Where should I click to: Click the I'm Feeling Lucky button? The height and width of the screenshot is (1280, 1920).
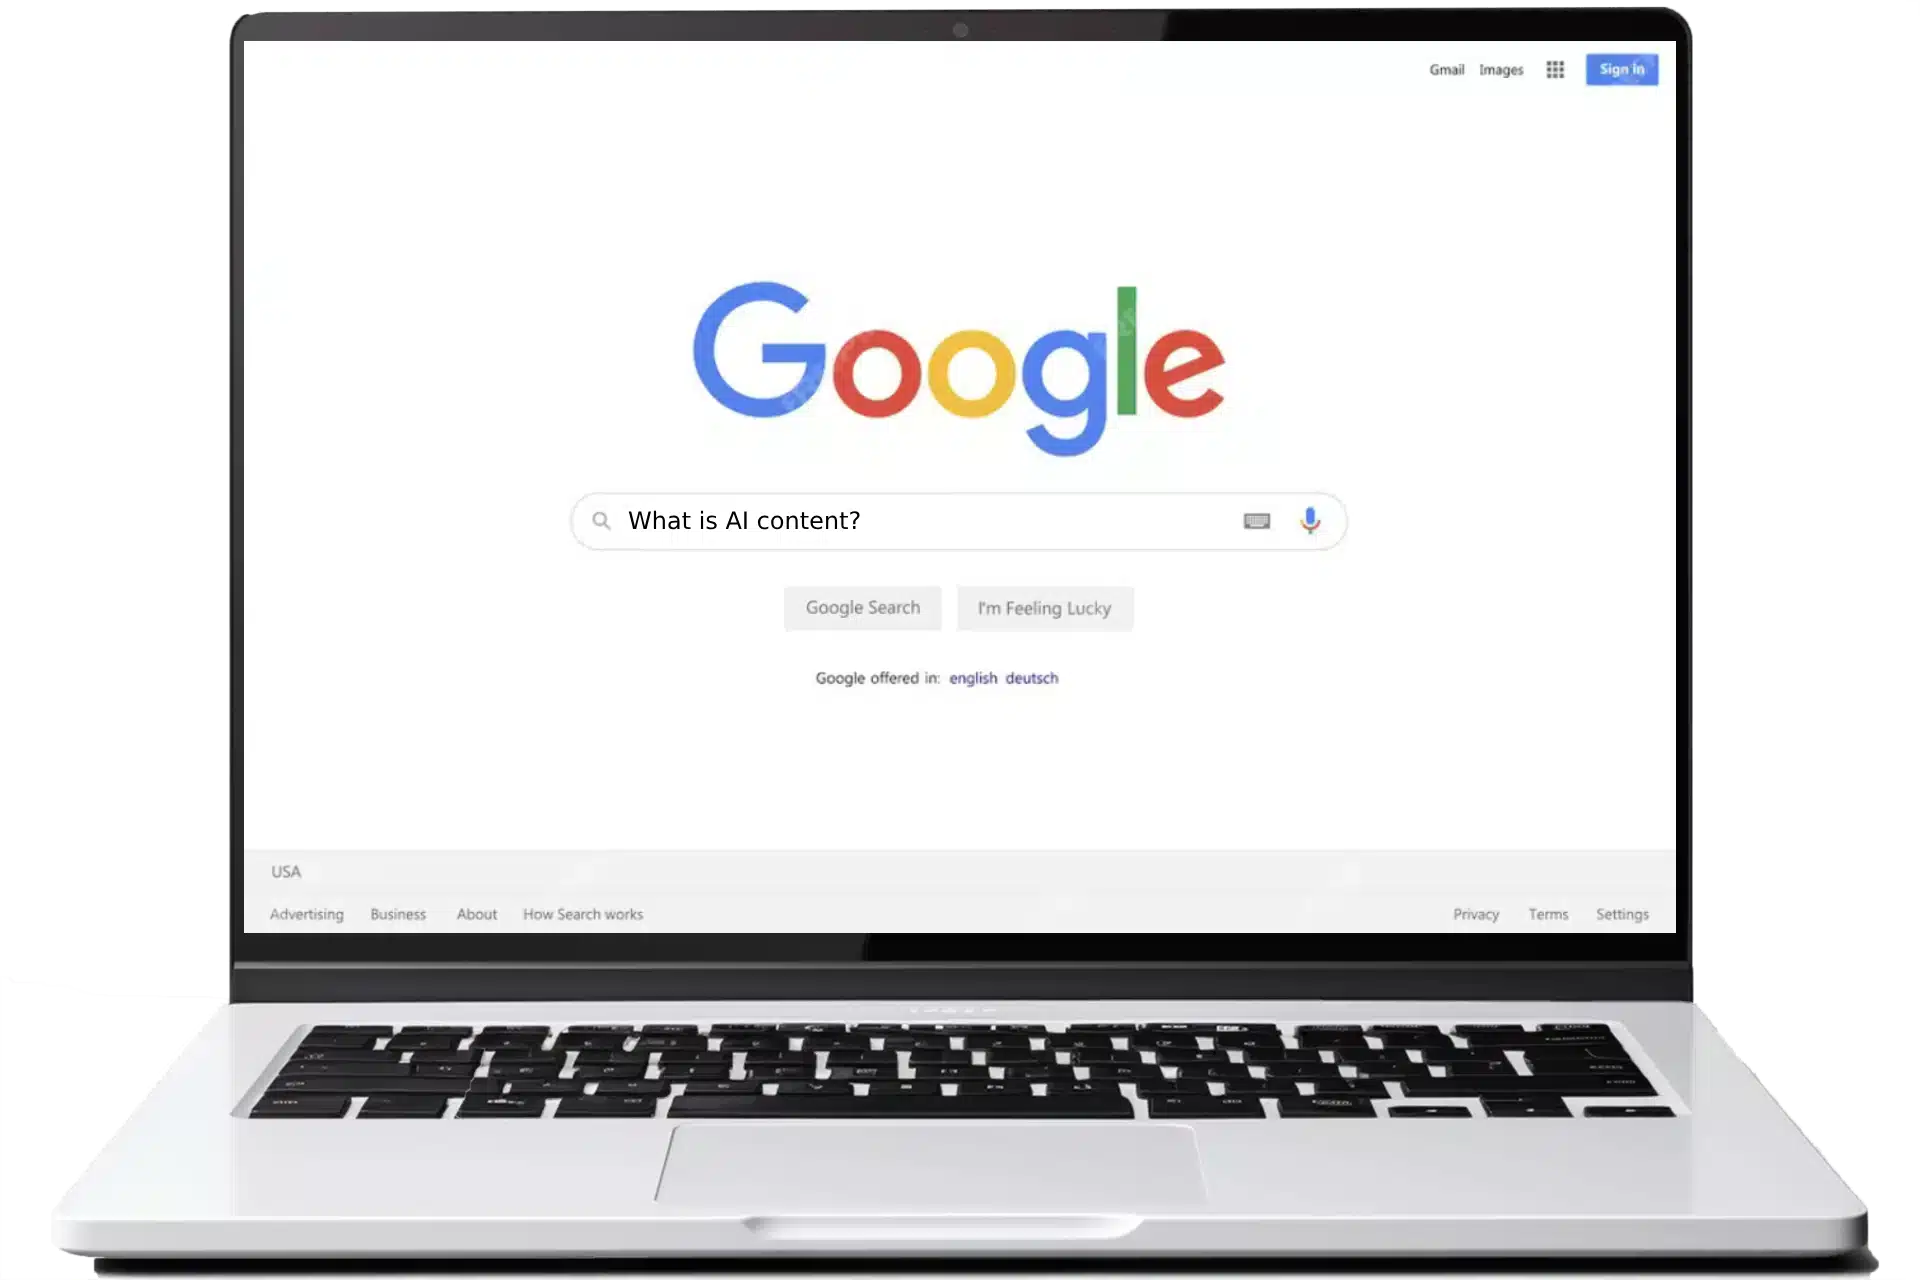coord(1044,607)
